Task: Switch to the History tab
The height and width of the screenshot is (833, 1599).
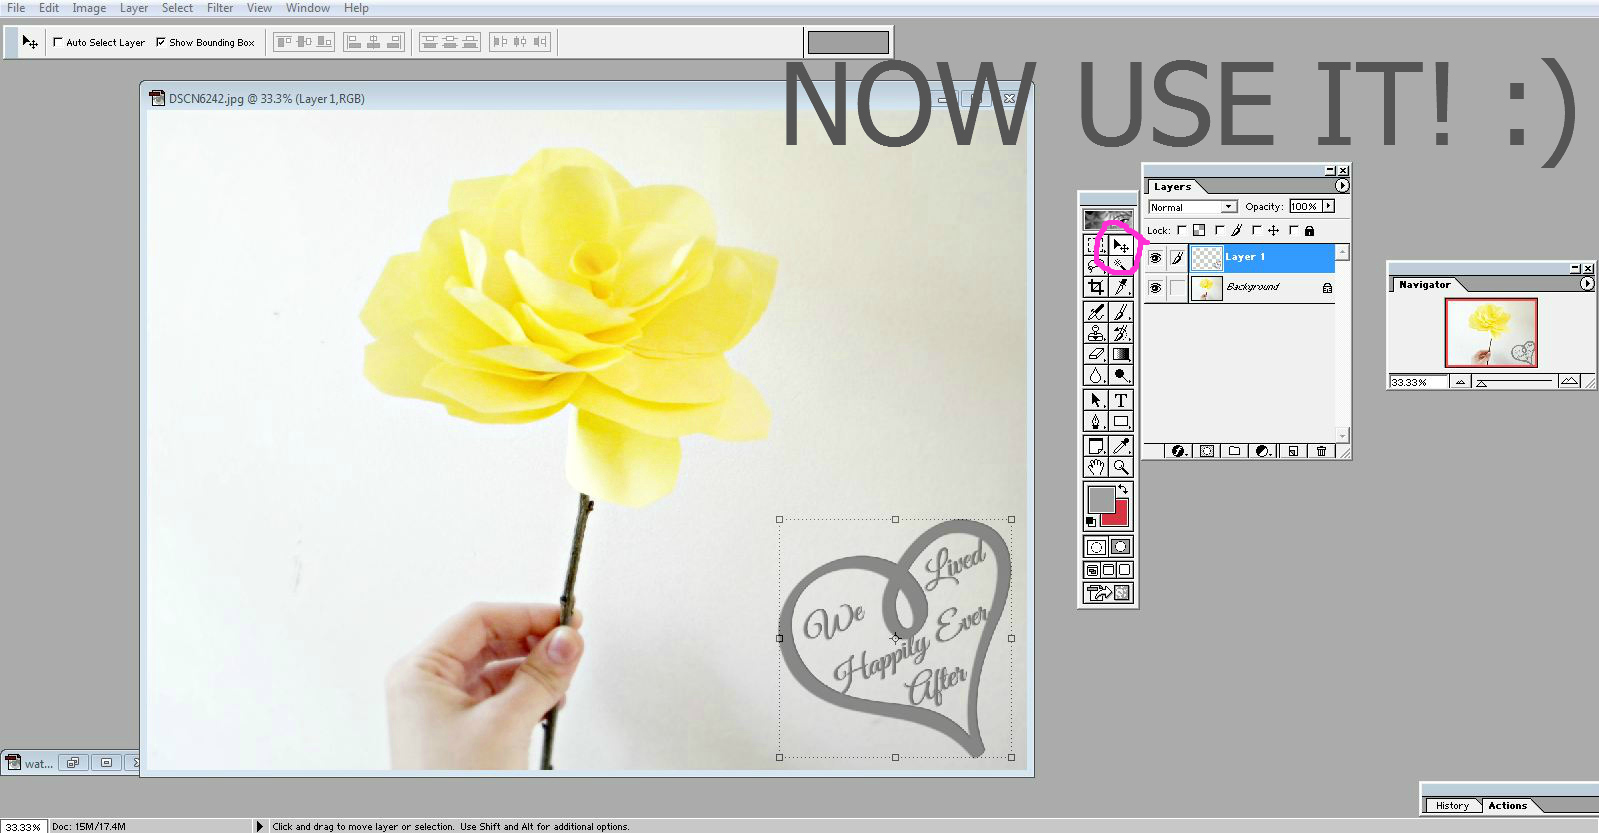Action: [1452, 806]
